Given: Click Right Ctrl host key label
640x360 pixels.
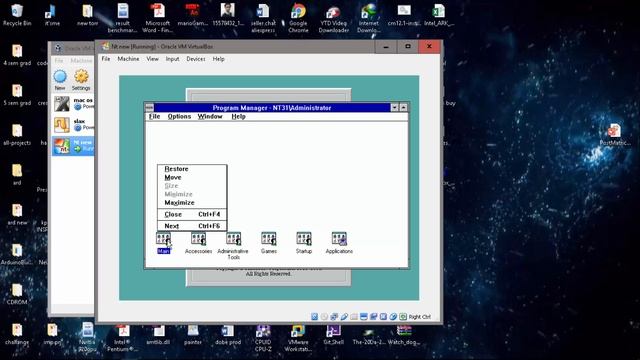Looking at the screenshot, I should click(x=420, y=317).
